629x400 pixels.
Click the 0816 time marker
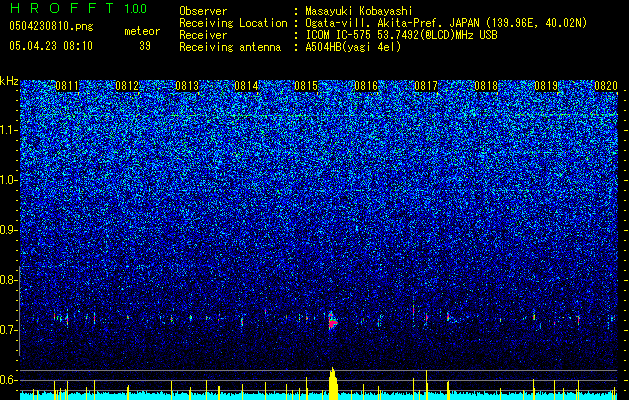point(366,86)
